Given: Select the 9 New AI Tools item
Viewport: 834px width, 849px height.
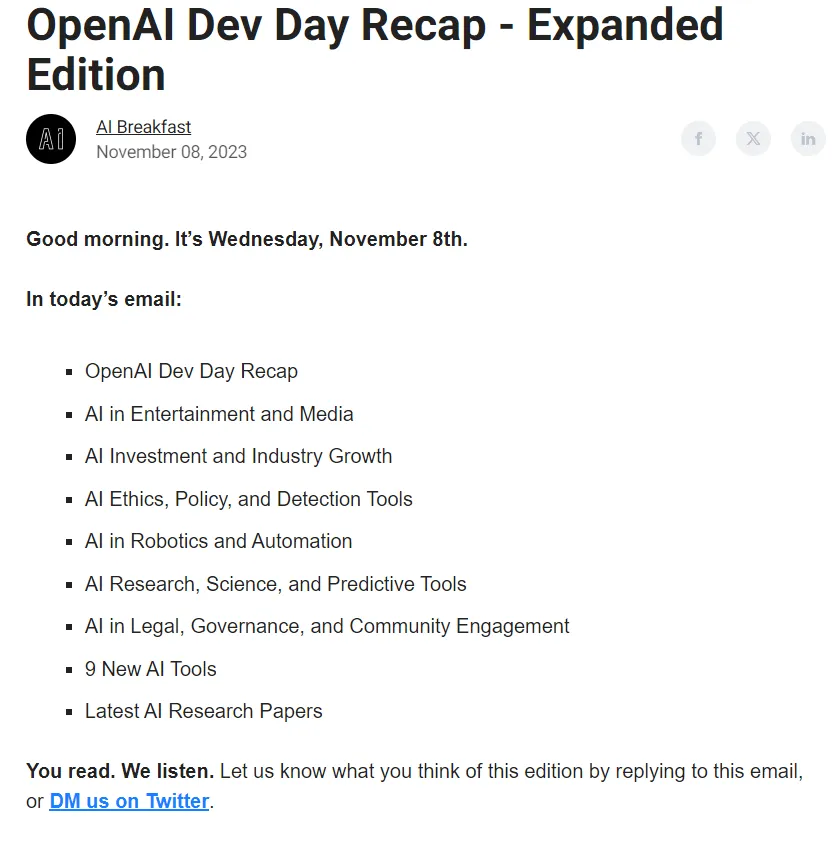Looking at the screenshot, I should 151,669.
